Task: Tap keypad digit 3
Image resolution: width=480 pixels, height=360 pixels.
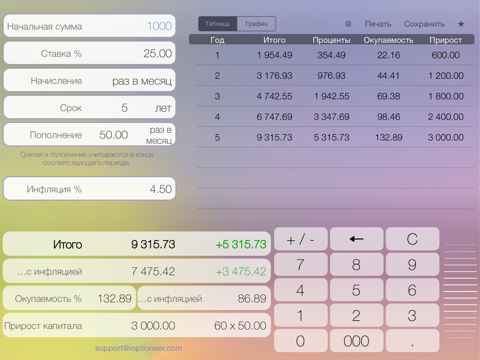Action: [412, 315]
